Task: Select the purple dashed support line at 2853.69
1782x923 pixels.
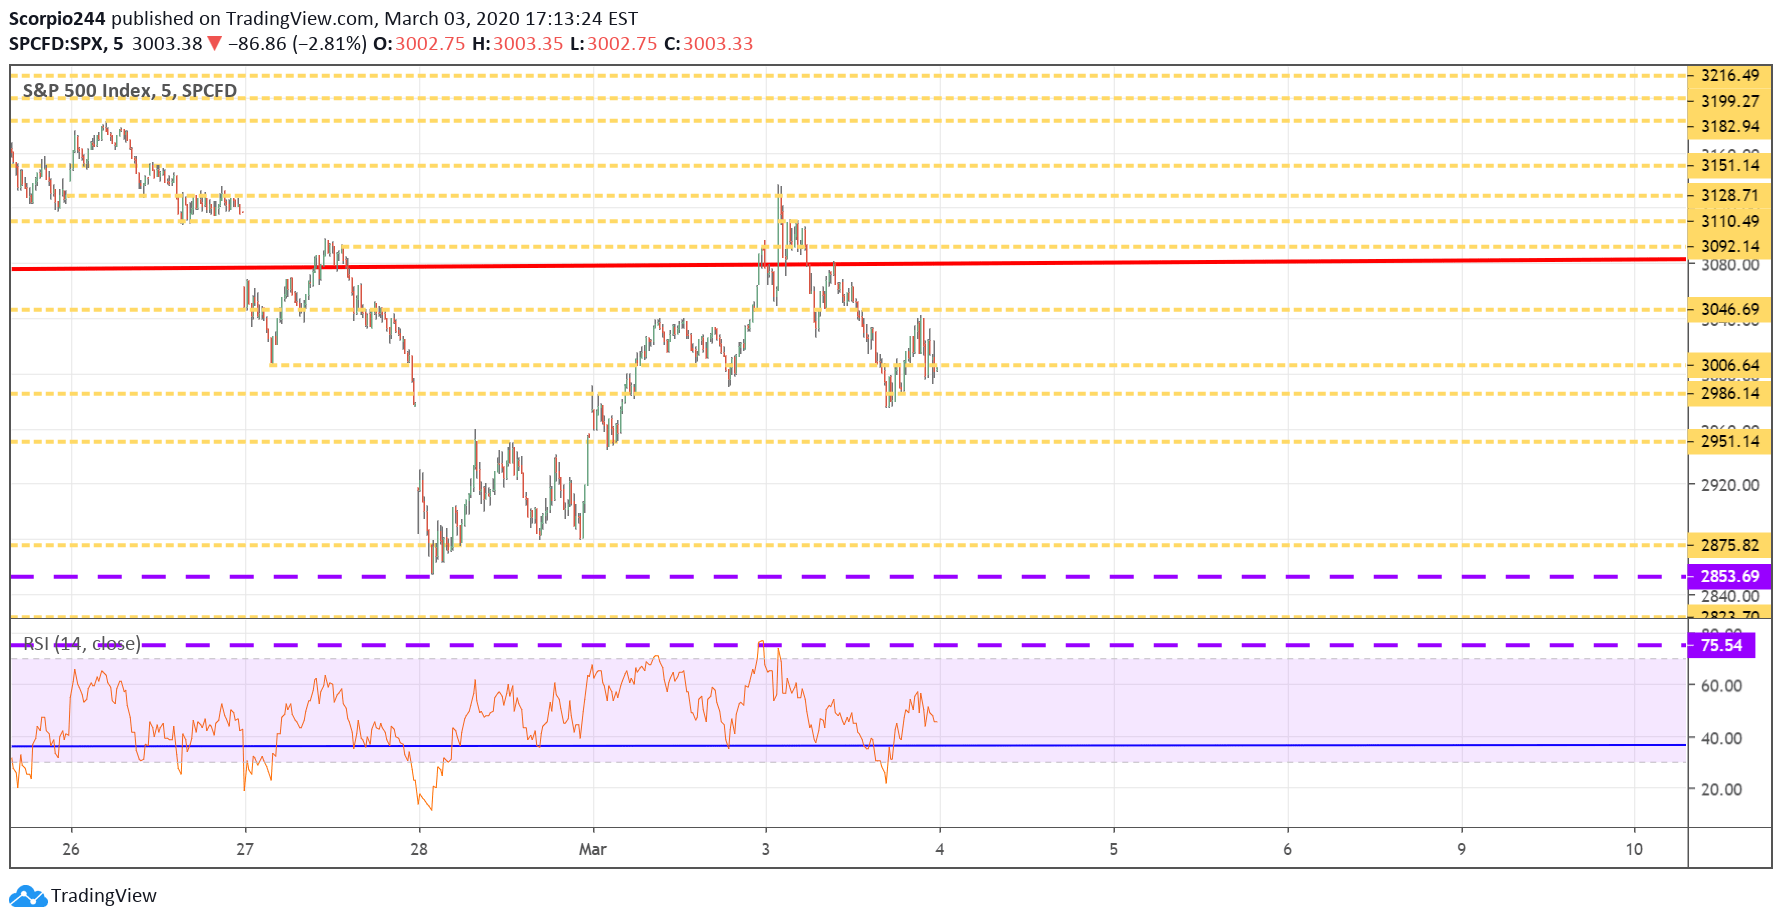Action: (848, 577)
